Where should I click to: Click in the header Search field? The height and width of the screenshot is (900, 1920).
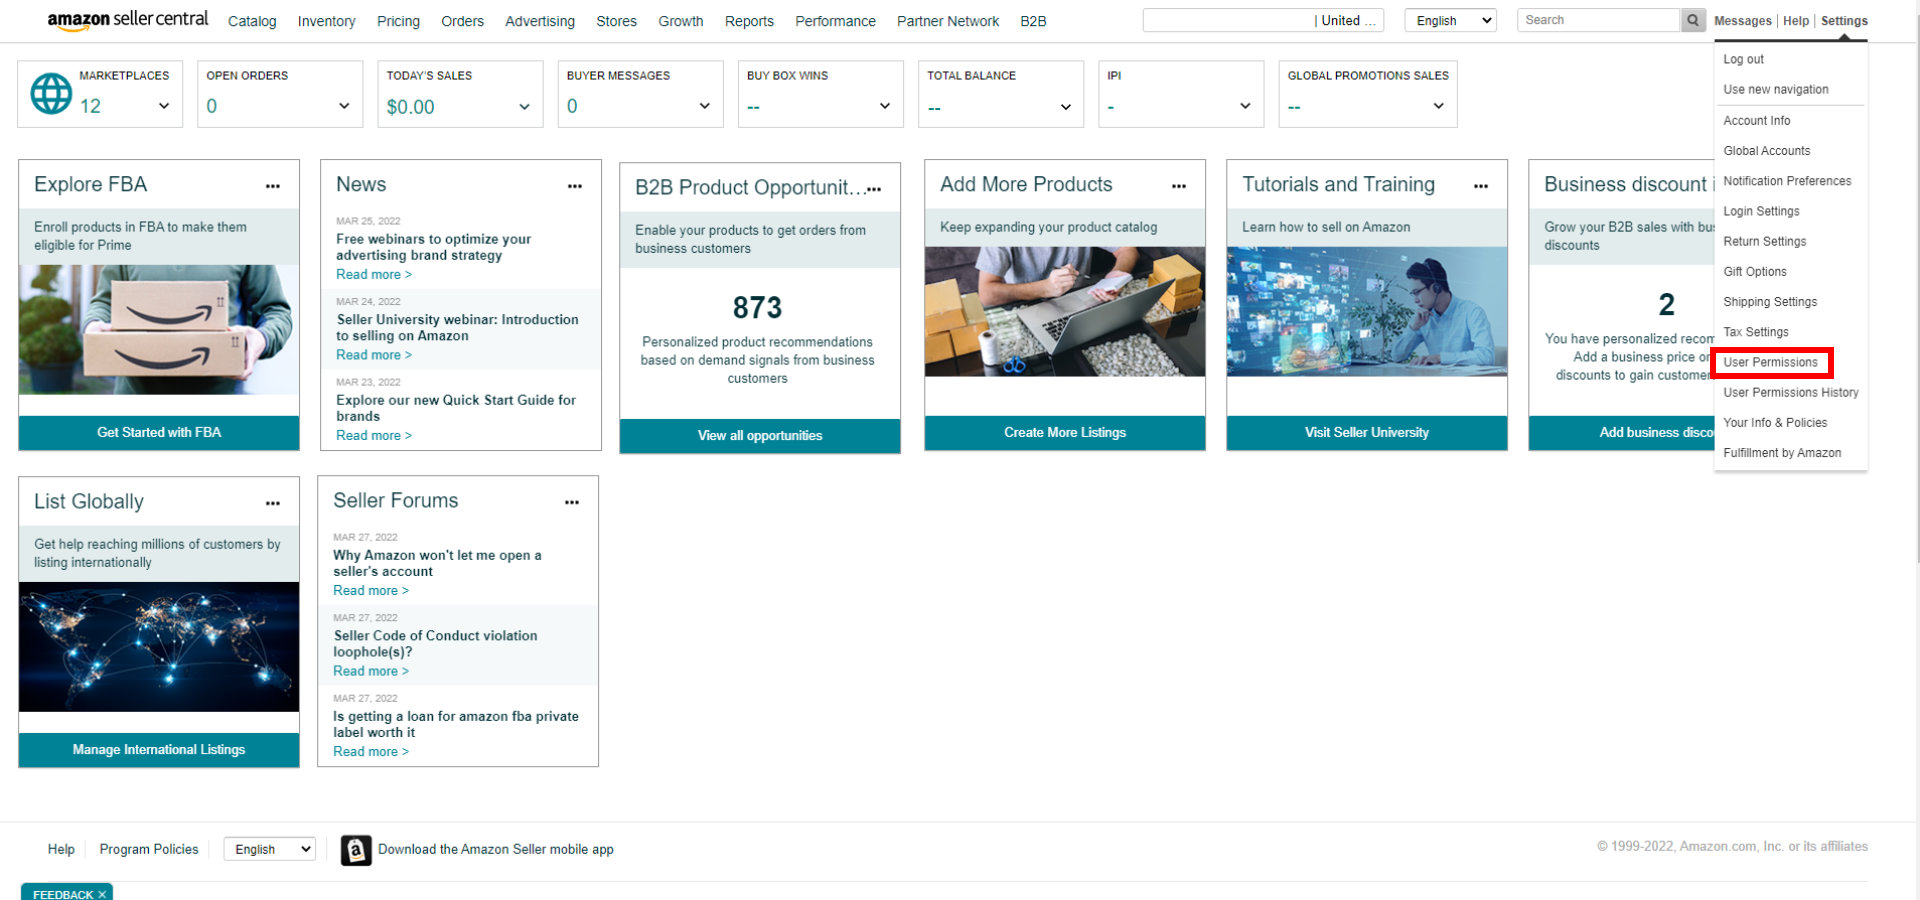point(1598,20)
